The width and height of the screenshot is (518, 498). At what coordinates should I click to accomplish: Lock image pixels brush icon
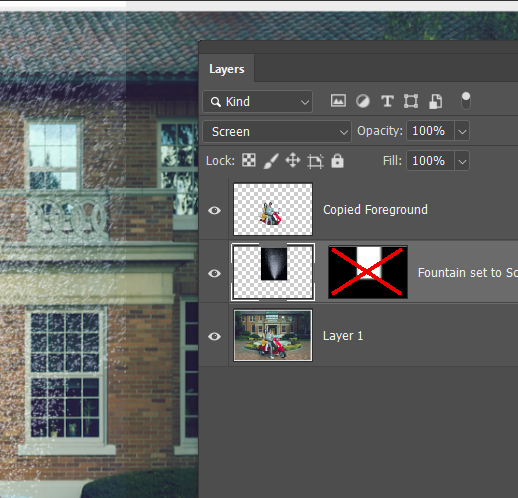[x=271, y=161]
